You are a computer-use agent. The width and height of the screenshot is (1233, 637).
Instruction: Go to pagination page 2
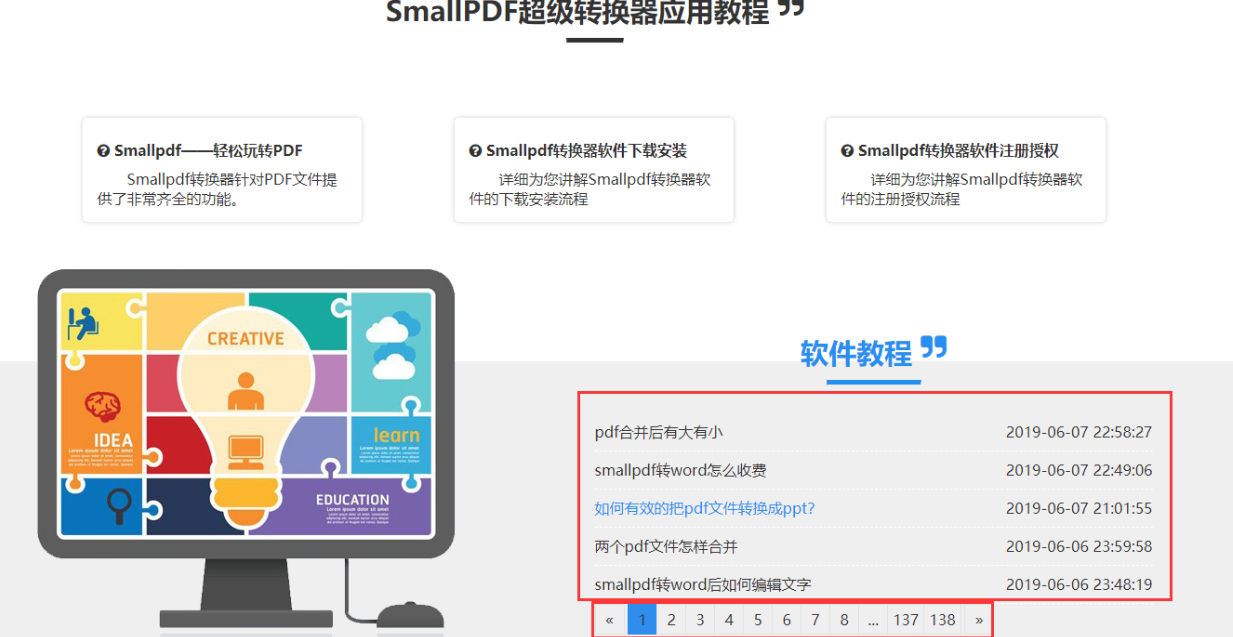pyautogui.click(x=671, y=620)
